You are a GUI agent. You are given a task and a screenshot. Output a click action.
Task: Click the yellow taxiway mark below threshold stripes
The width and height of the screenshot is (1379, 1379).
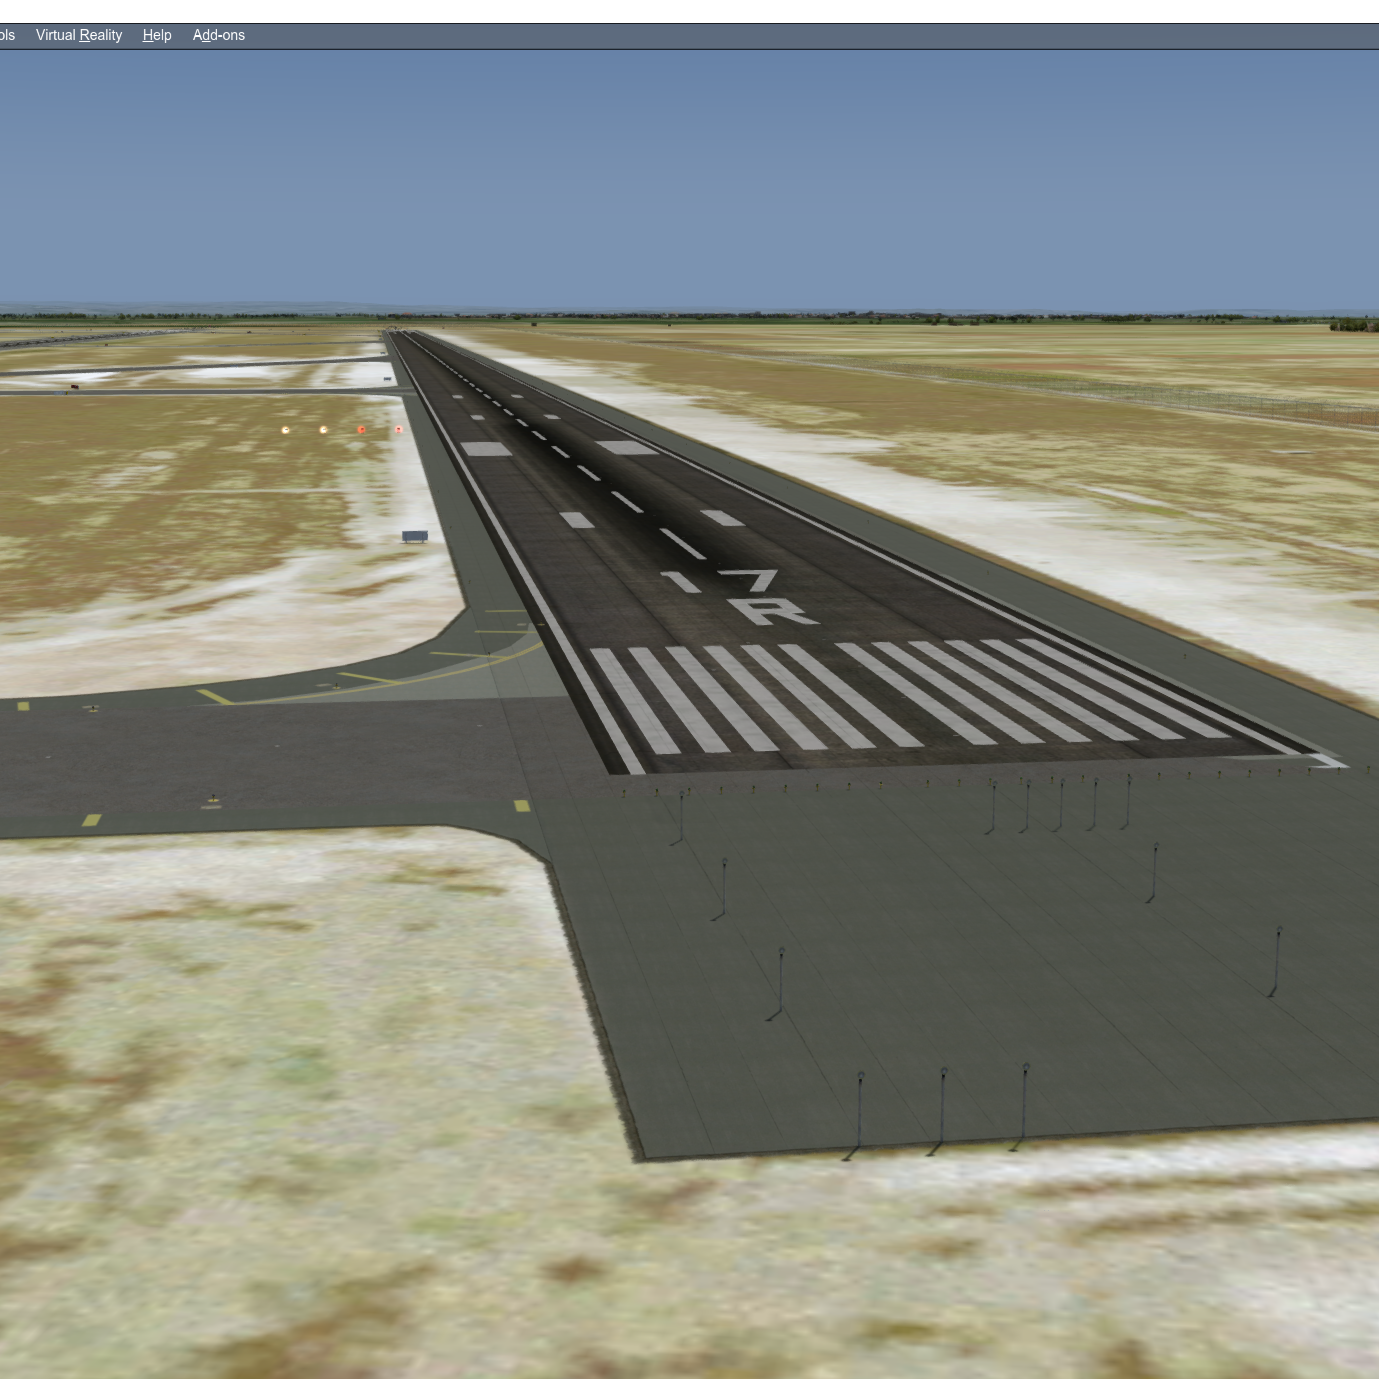pos(521,806)
